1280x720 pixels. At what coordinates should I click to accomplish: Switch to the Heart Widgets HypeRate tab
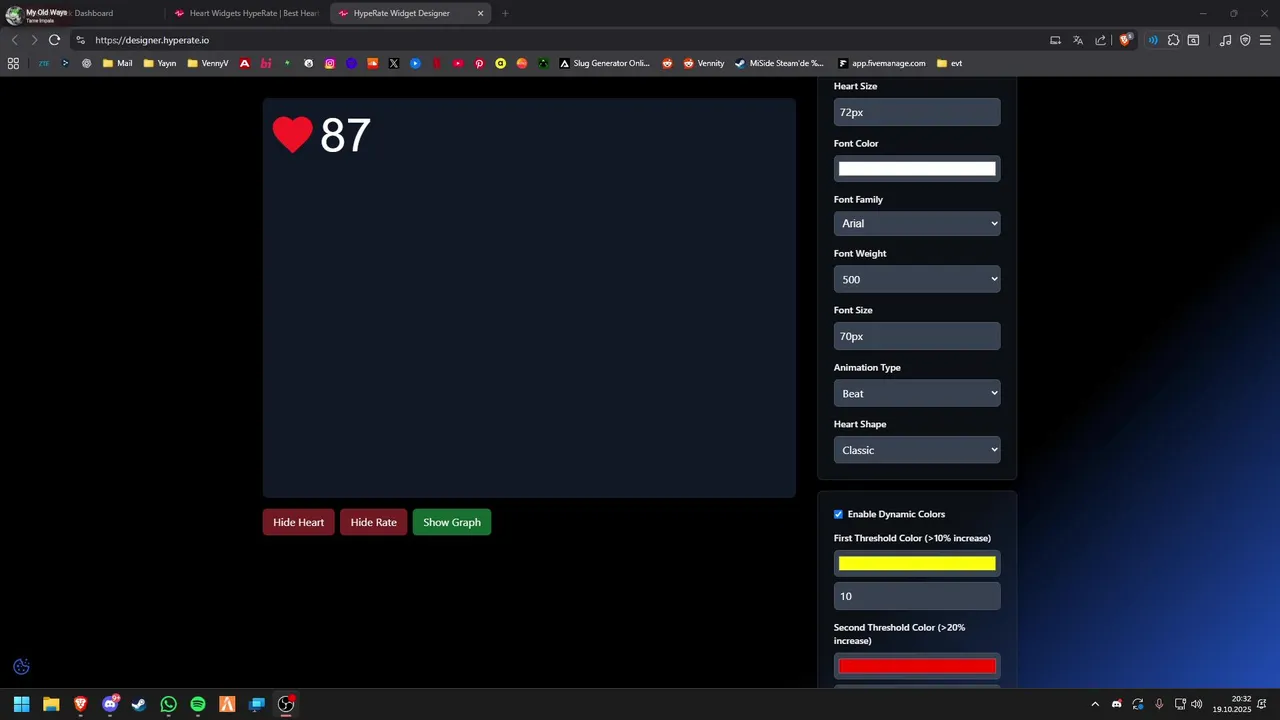[x=247, y=14]
